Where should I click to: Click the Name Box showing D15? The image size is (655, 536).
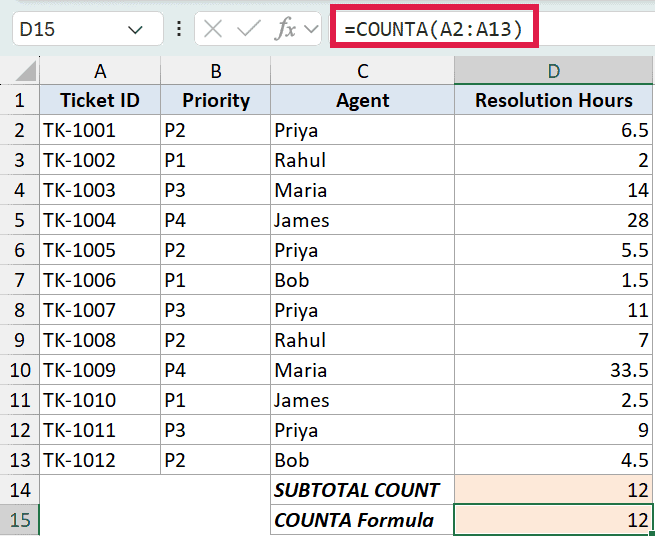(x=88, y=29)
